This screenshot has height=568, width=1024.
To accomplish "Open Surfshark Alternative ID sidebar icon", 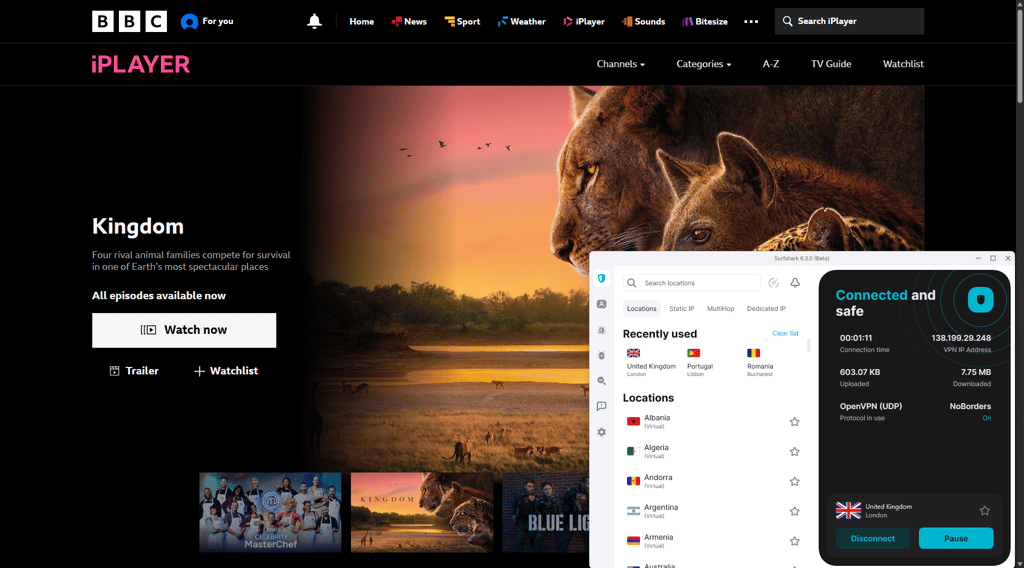I will coord(601,304).
